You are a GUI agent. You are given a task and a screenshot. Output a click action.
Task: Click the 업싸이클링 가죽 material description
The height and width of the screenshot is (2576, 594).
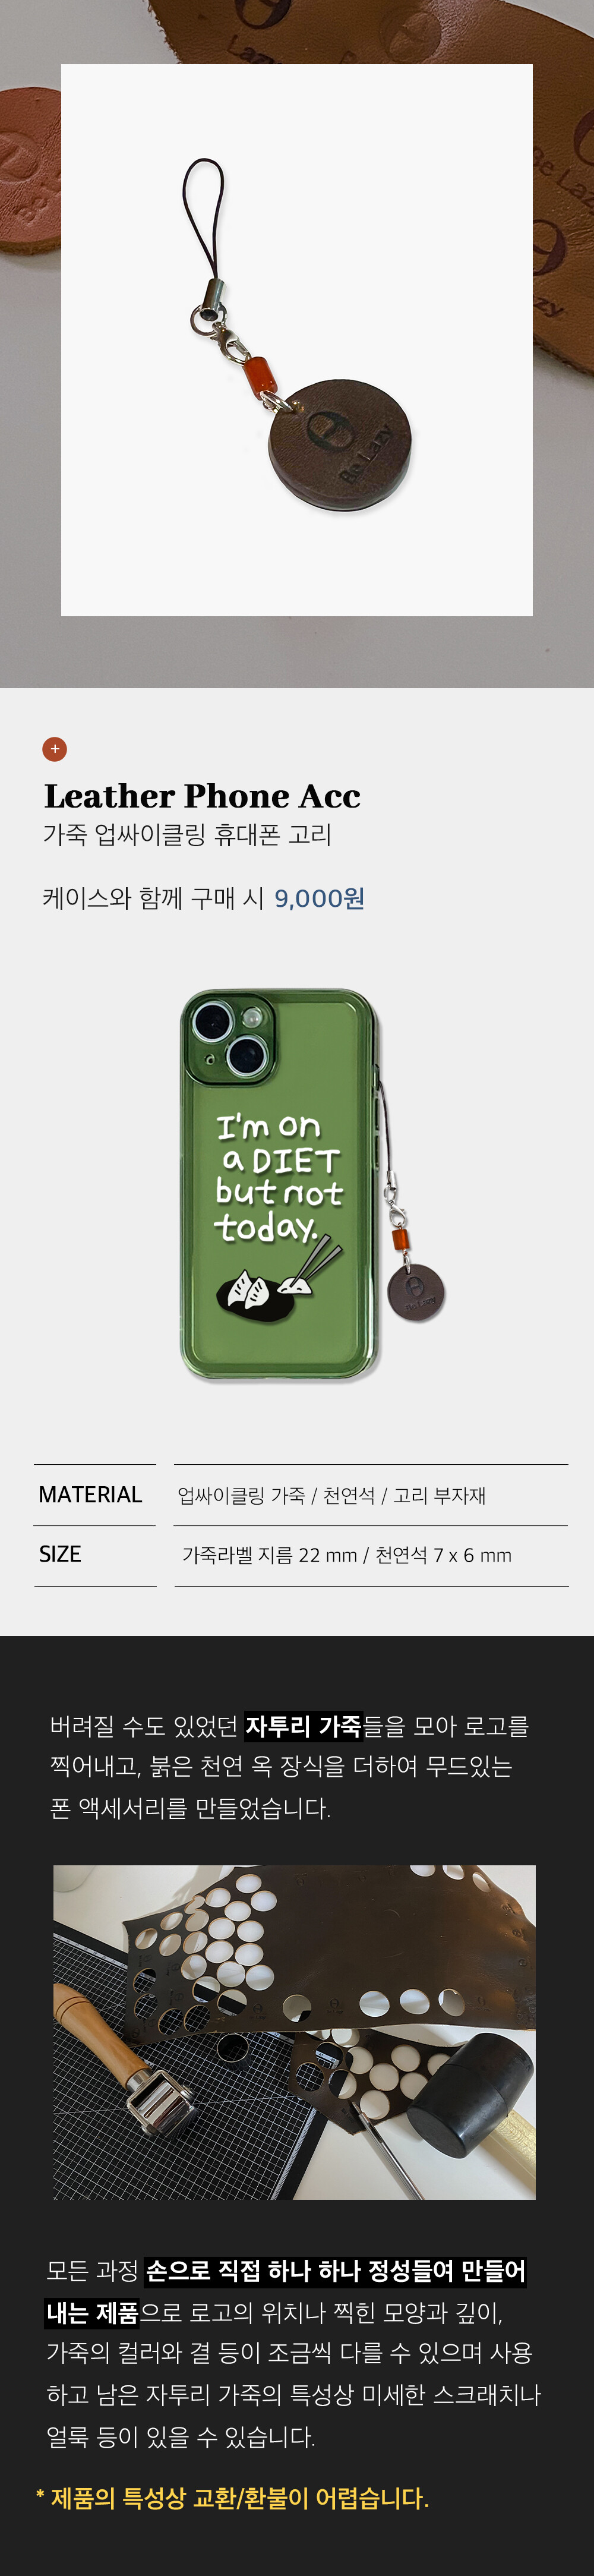click(331, 1495)
